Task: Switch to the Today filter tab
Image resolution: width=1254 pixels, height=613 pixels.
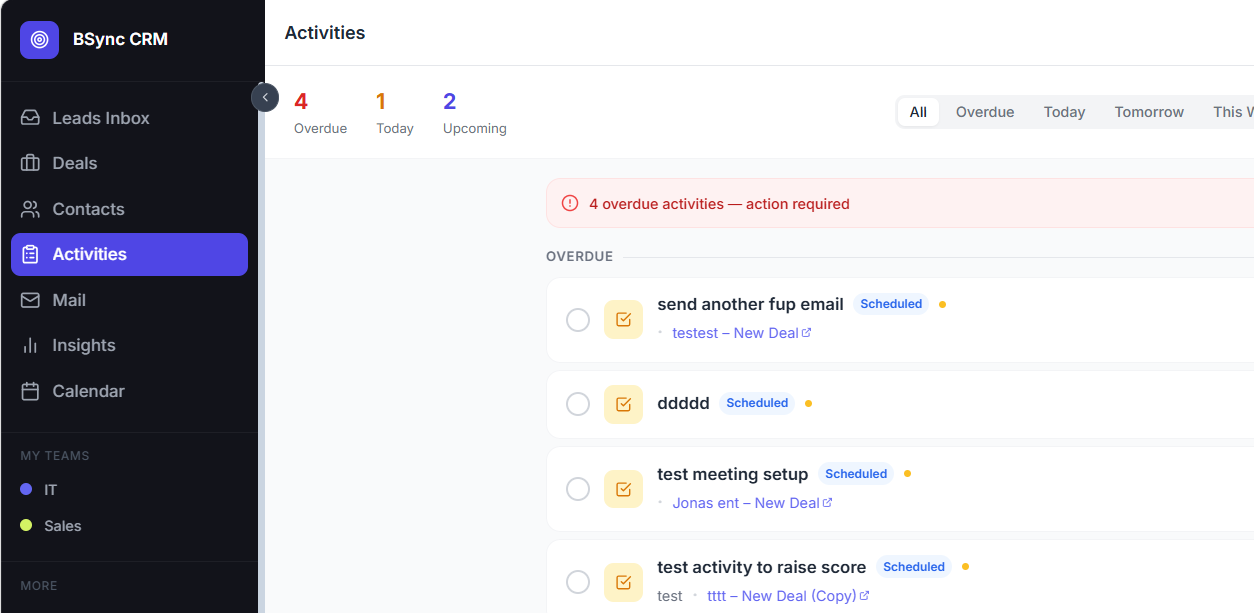Action: tap(1064, 112)
